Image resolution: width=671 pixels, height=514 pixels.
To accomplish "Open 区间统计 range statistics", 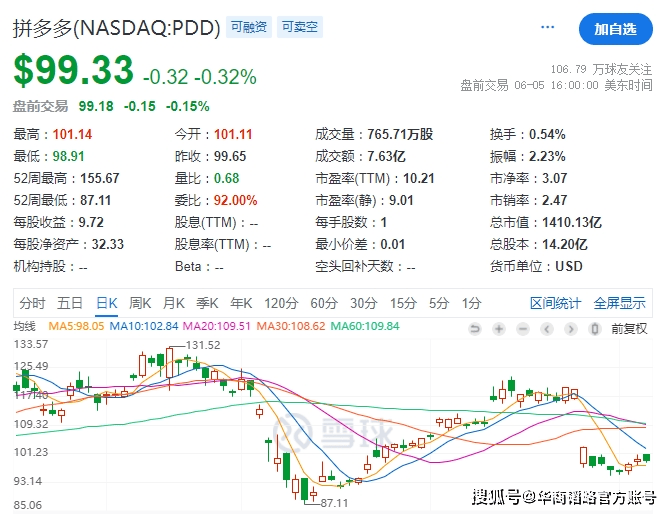I will click(x=555, y=303).
